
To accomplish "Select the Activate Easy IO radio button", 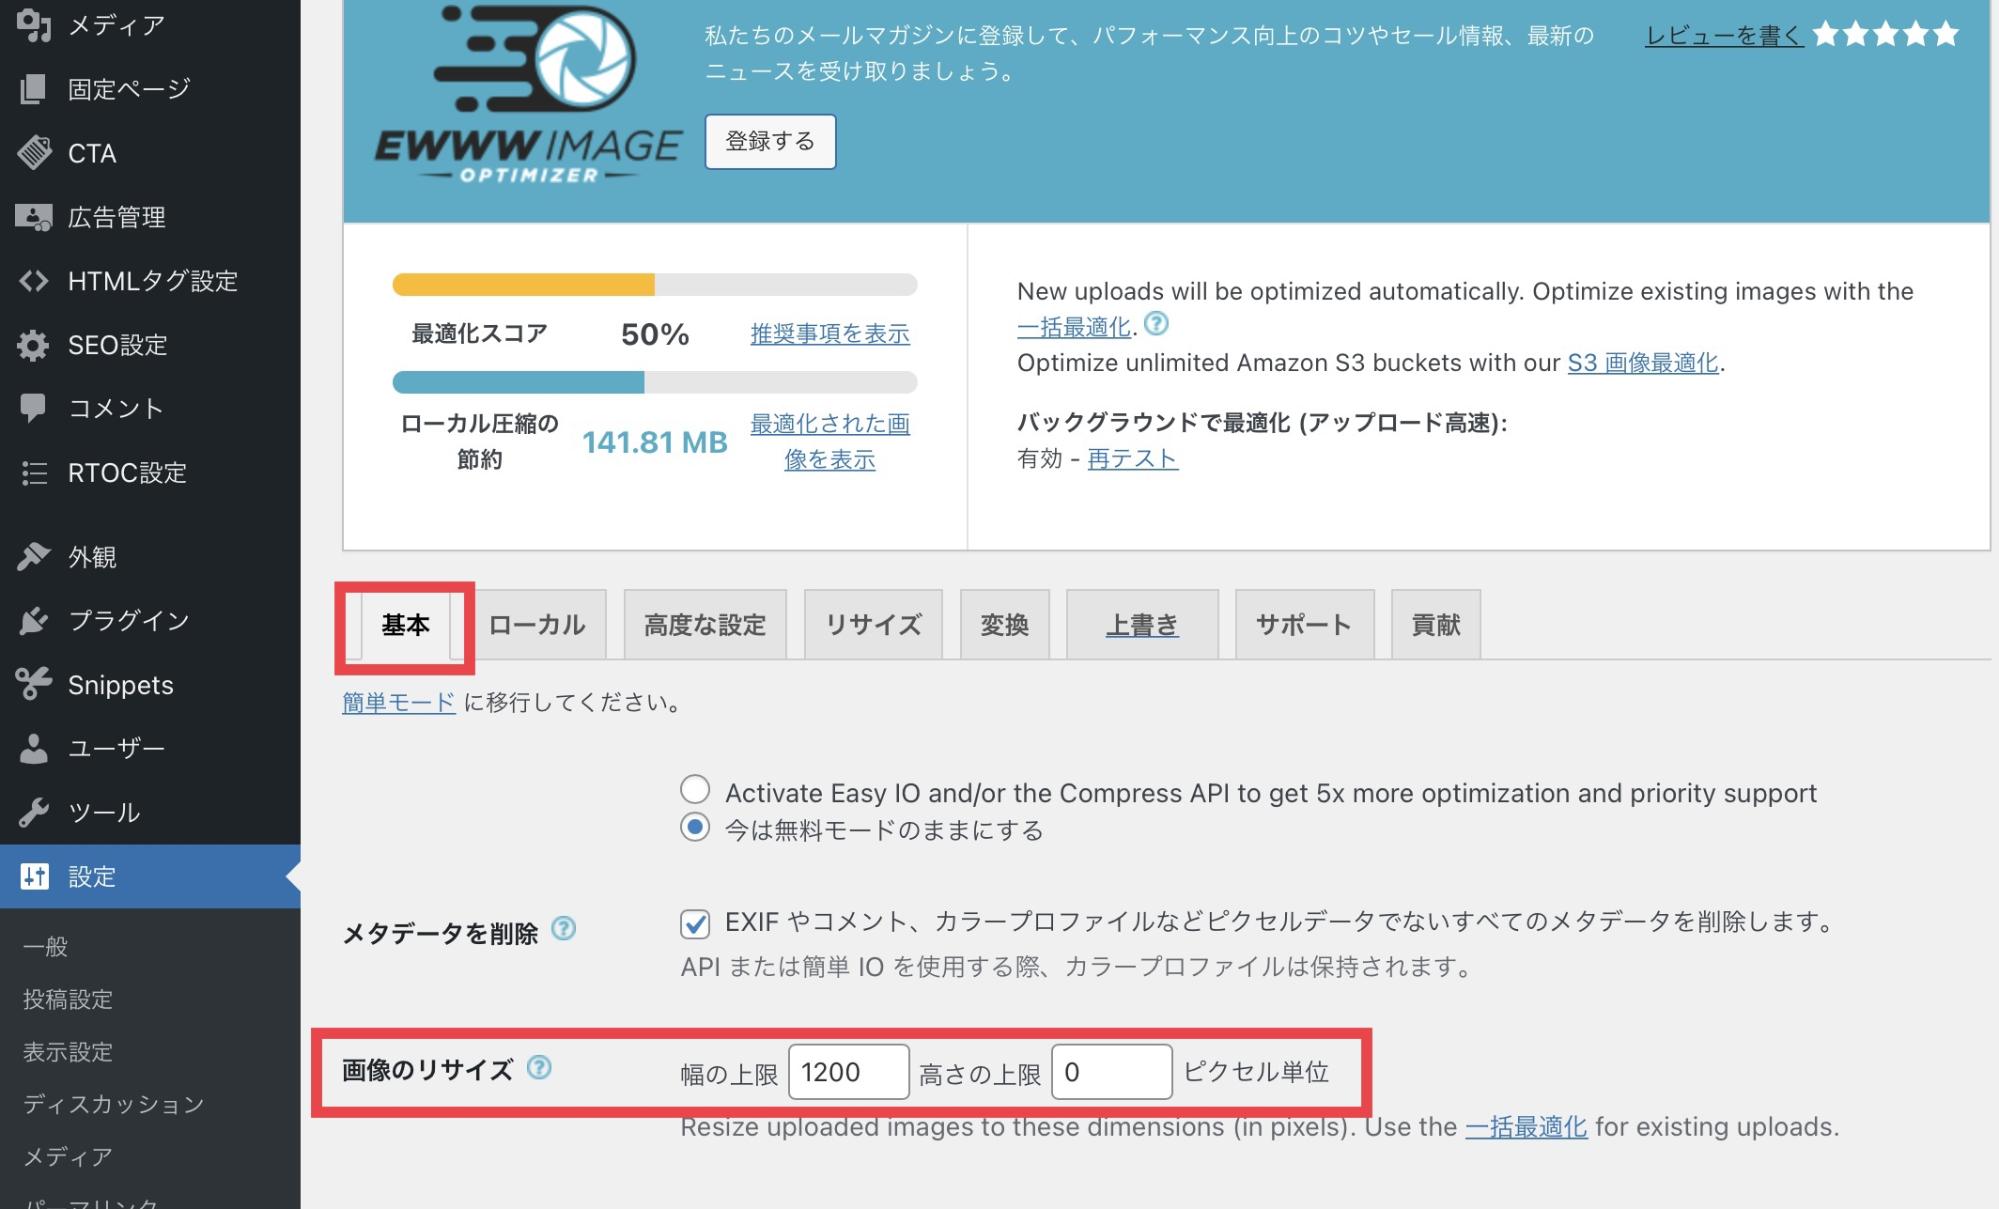I will click(695, 790).
